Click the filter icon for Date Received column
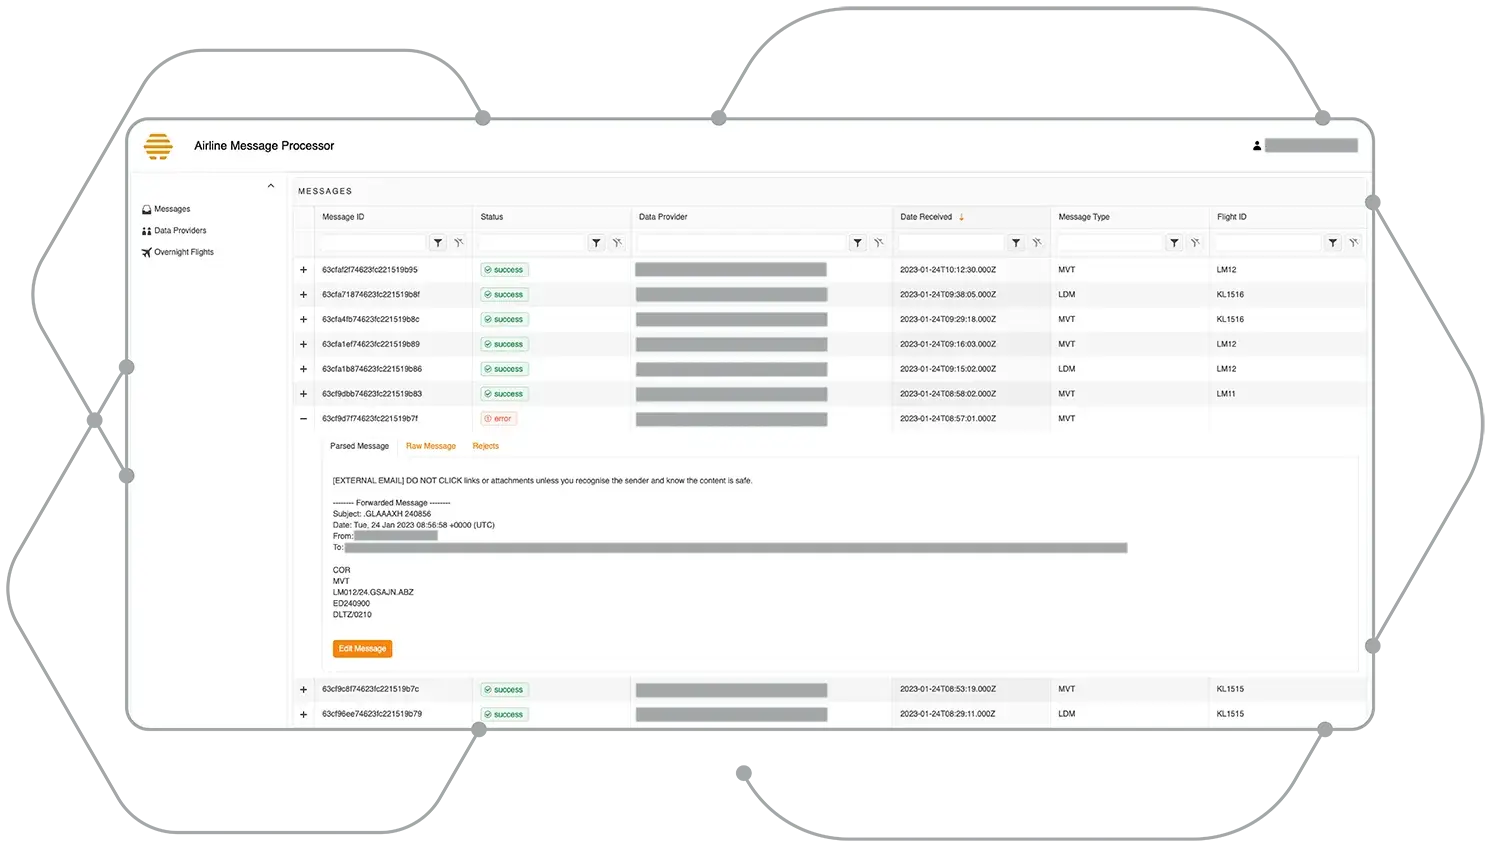The width and height of the screenshot is (1500, 848). [1016, 243]
